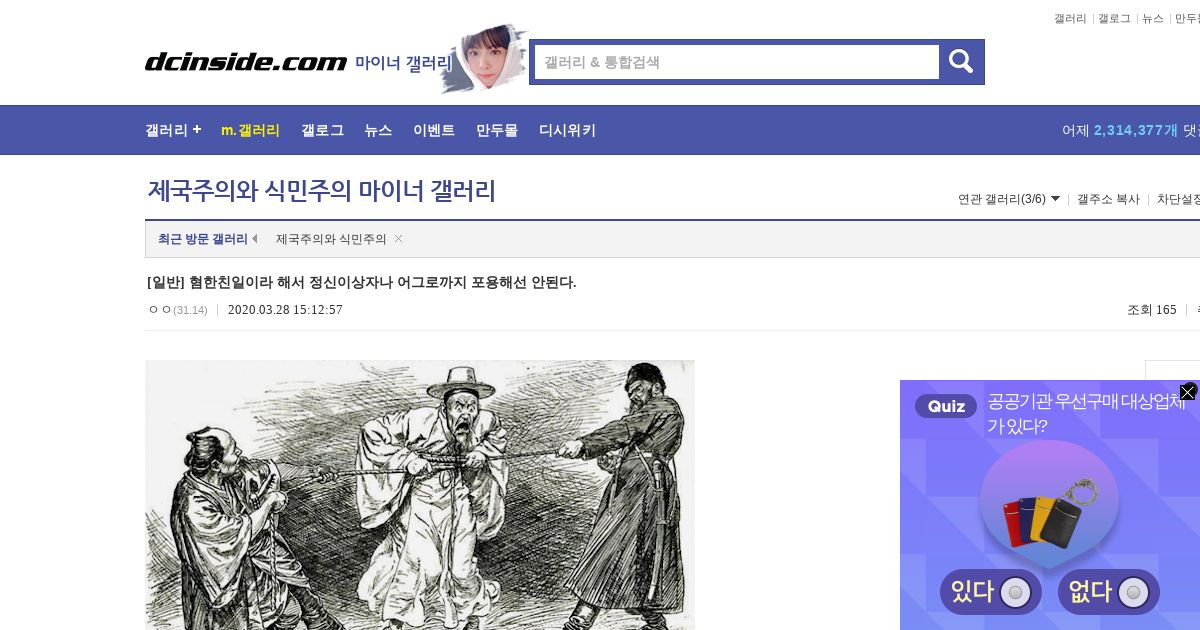
Task: Collapse the 최근 방문 갤러리 arrow
Action: 254,239
